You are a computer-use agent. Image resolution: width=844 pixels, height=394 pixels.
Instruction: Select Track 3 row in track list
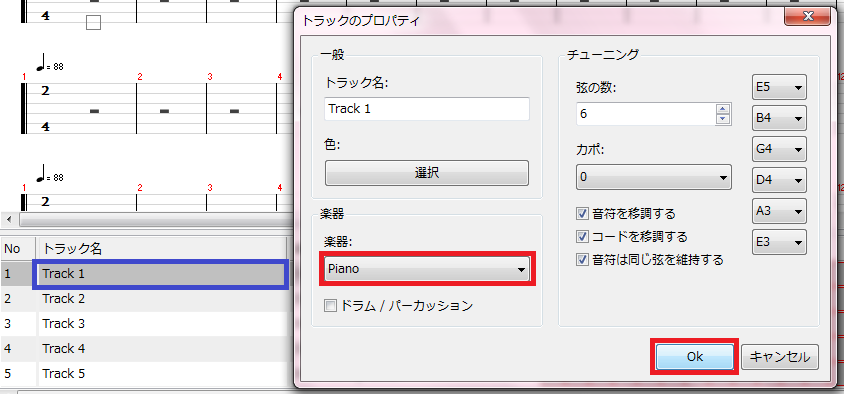click(x=145, y=323)
